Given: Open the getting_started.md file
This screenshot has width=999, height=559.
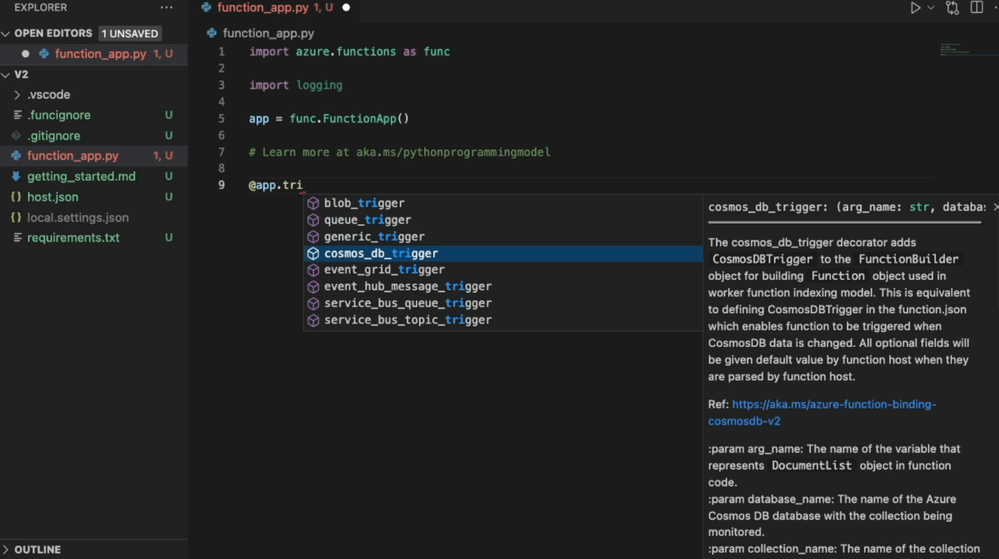Looking at the screenshot, I should click(x=81, y=177).
